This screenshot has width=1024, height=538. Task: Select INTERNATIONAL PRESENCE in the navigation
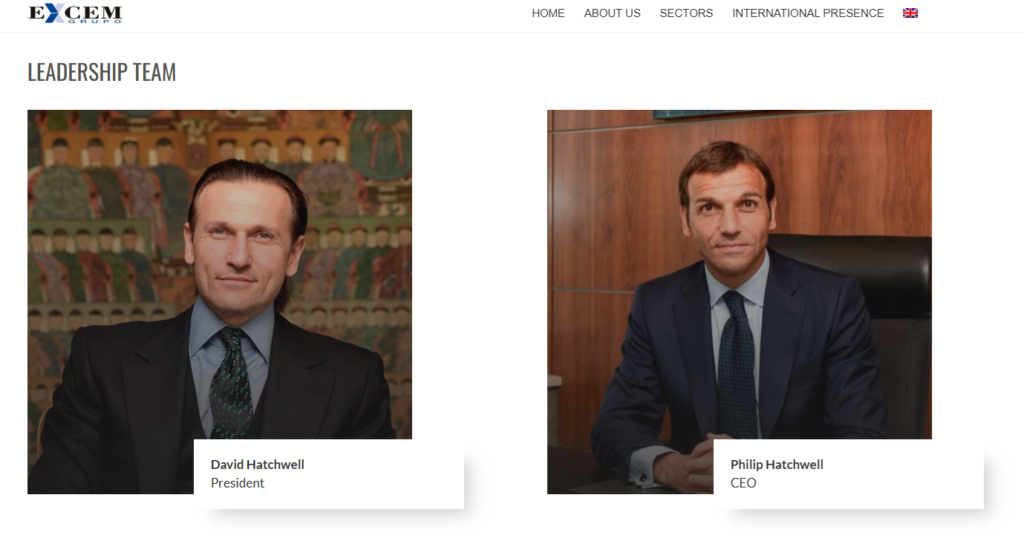808,13
